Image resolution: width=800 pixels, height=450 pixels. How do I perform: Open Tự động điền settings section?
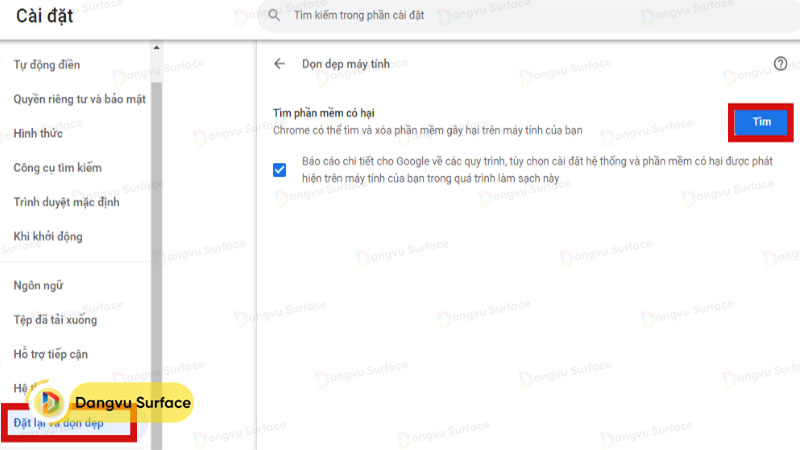(x=47, y=65)
